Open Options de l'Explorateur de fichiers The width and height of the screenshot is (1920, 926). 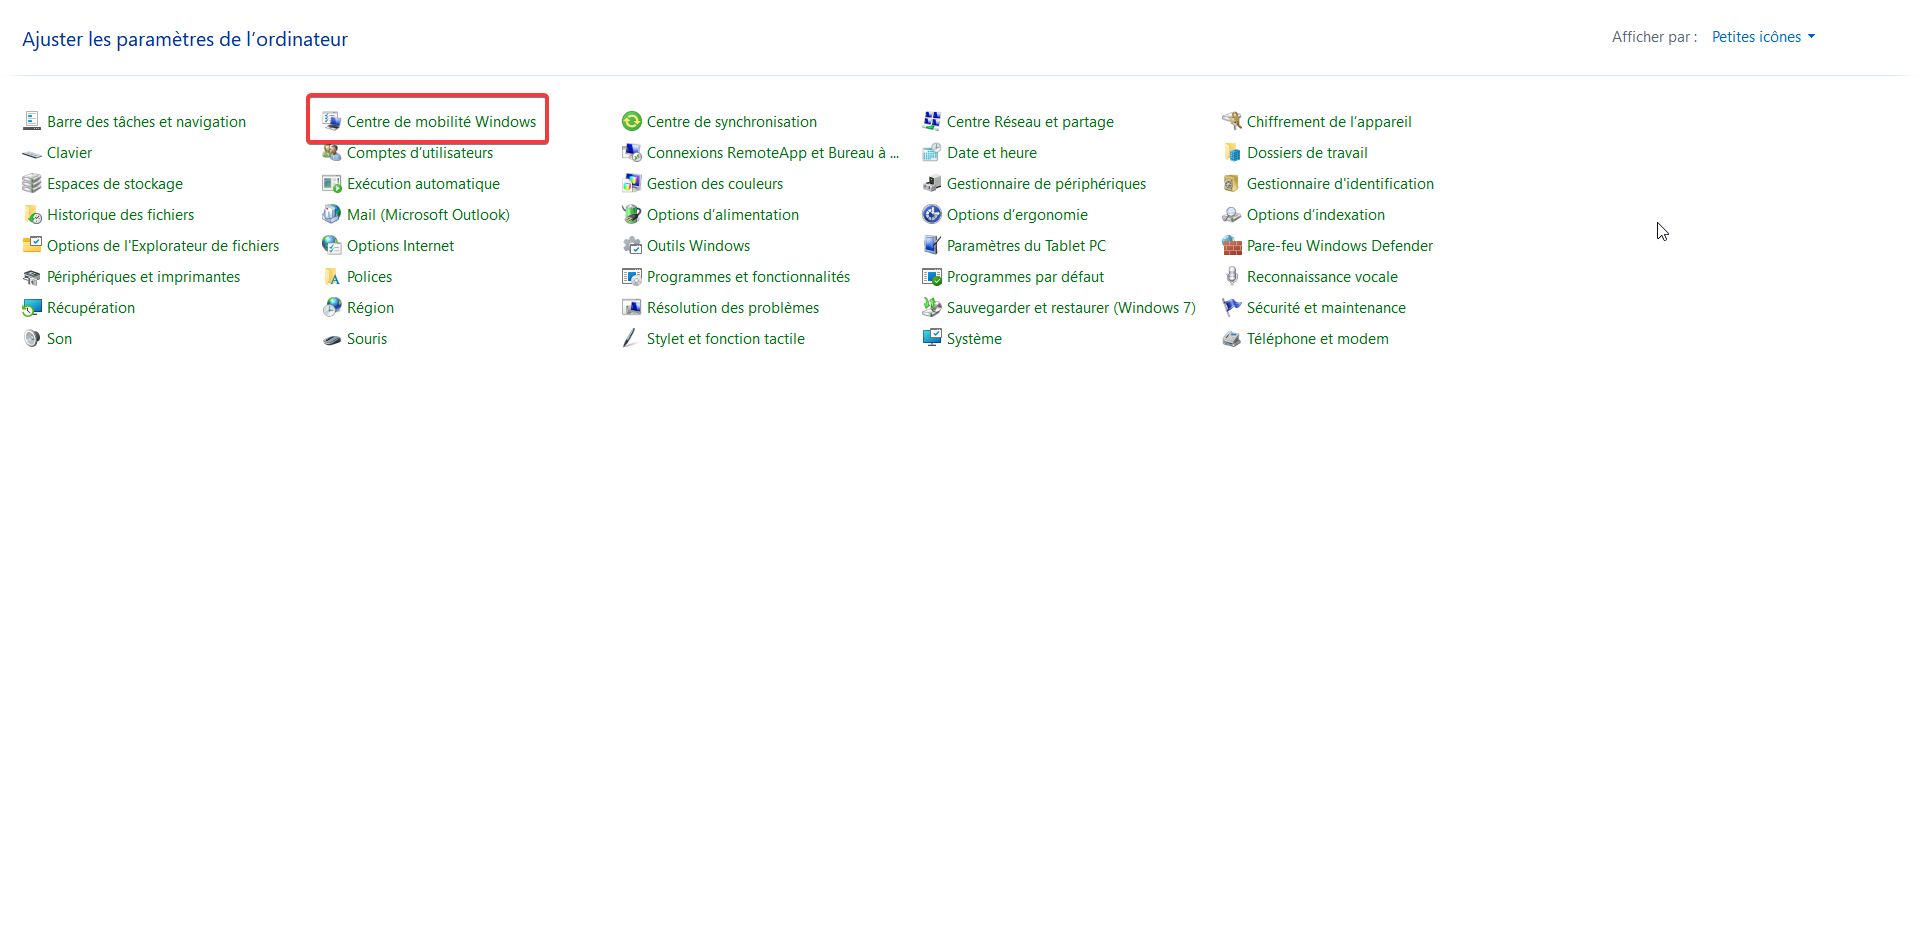pyautogui.click(x=163, y=246)
